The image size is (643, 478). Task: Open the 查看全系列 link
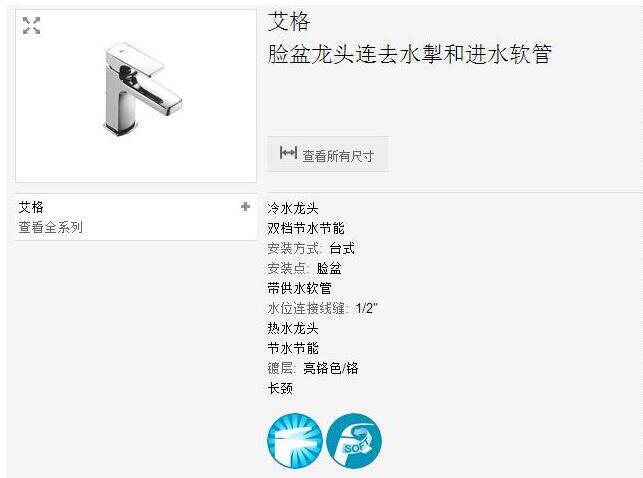tap(51, 227)
